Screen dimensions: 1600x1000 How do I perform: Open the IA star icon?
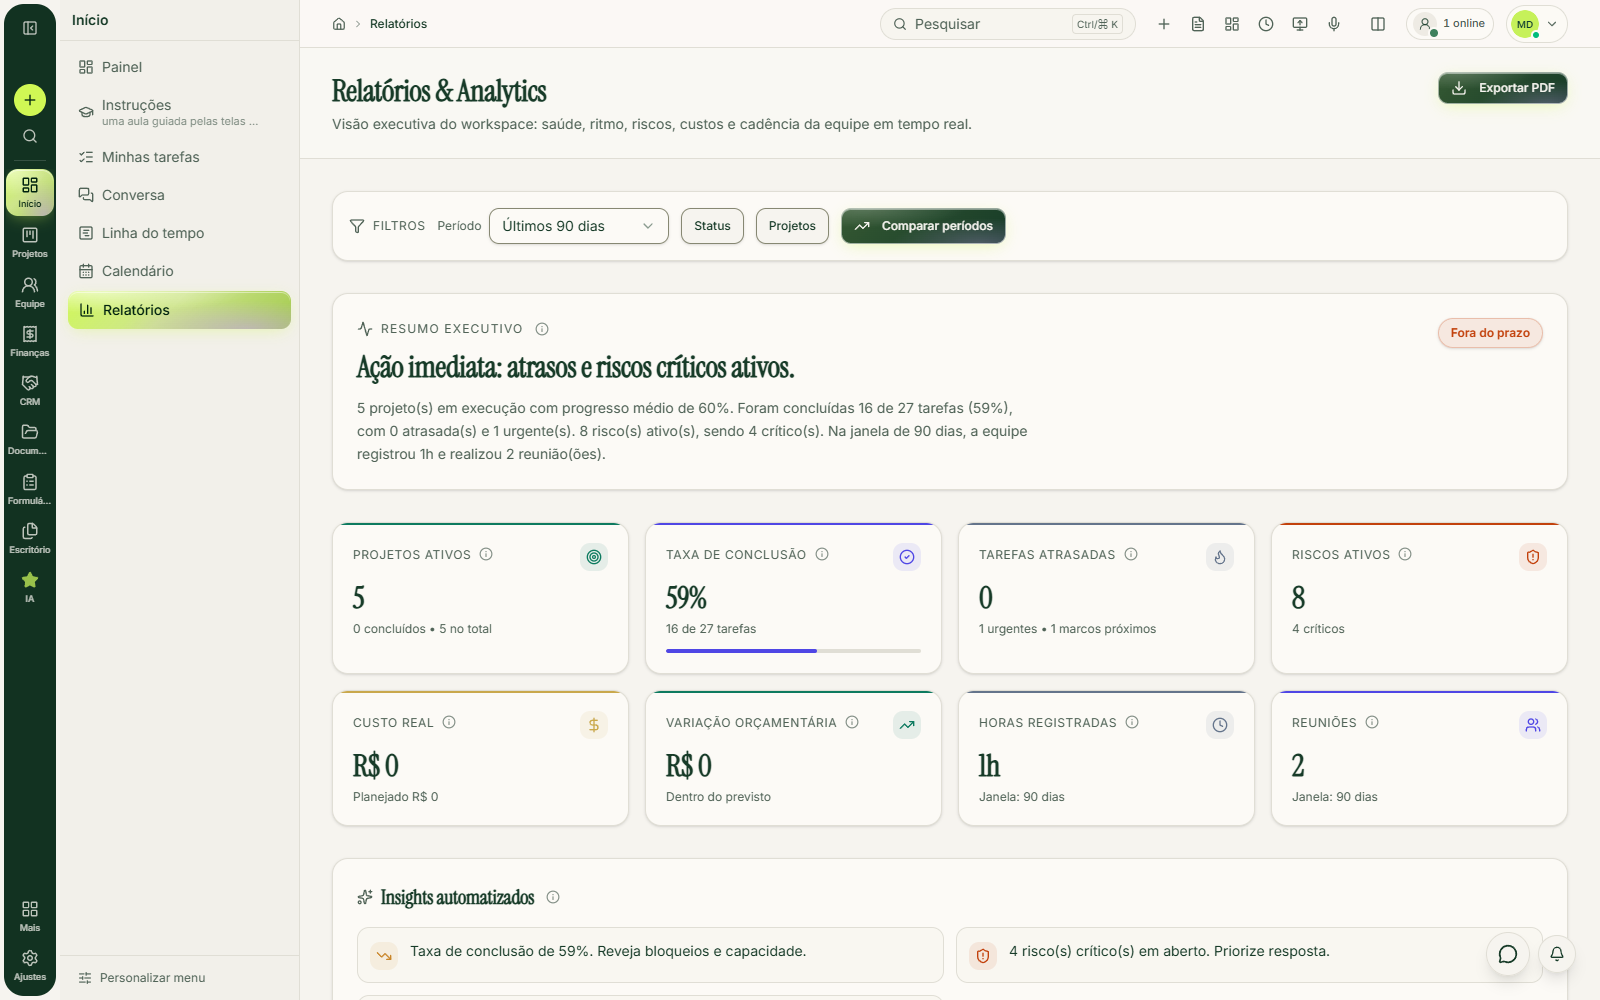point(30,586)
